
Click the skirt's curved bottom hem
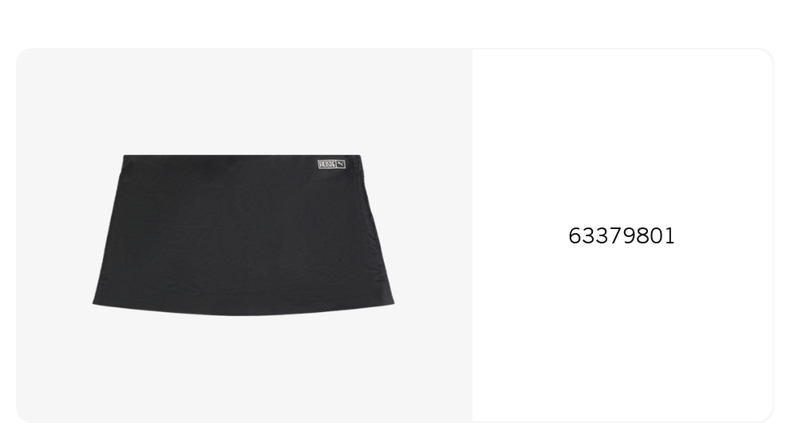[243, 311]
